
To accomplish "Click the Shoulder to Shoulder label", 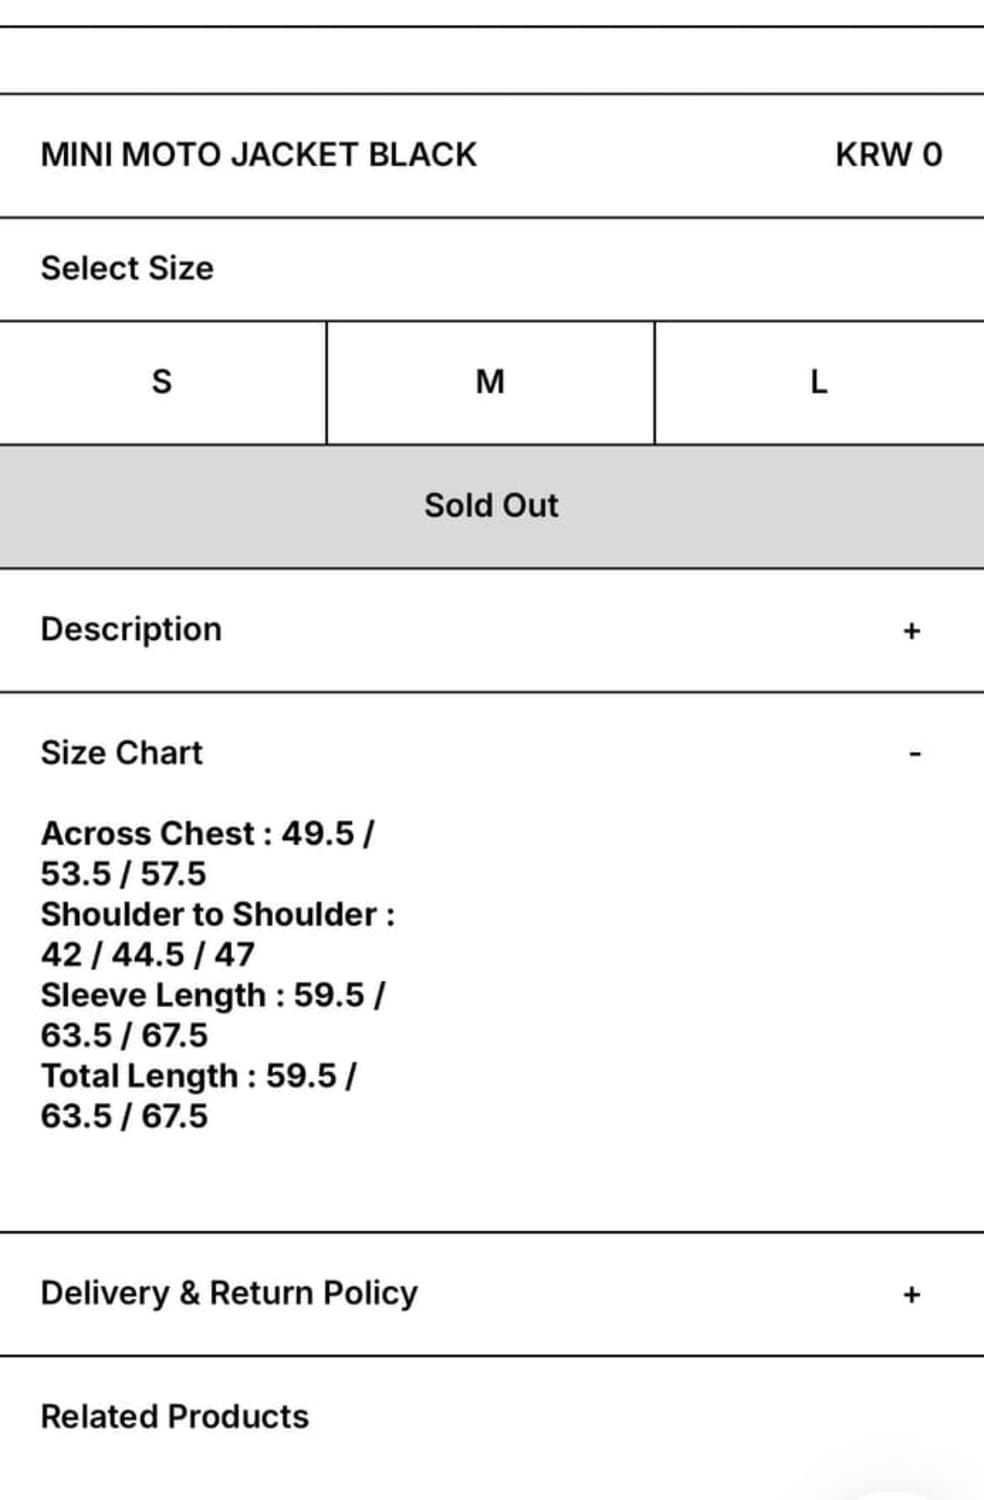I will click(x=209, y=915).
